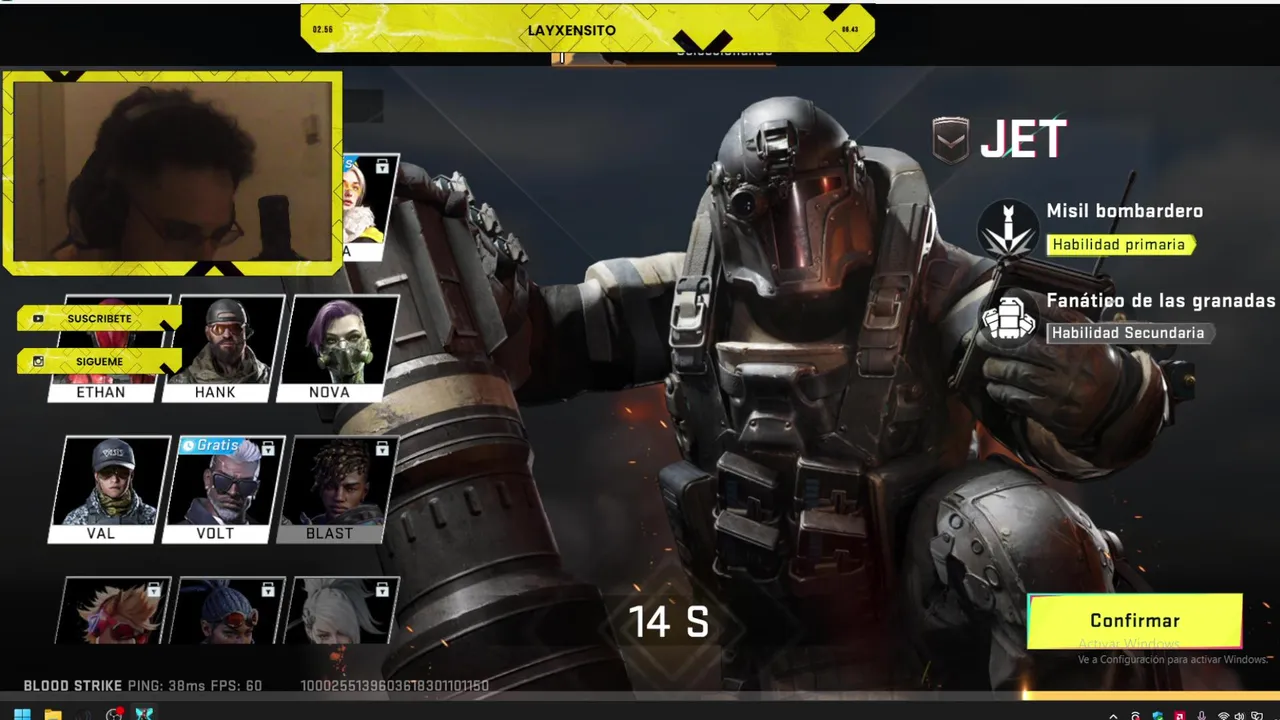
Task: Click the long session ID number
Action: pyautogui.click(x=394, y=686)
